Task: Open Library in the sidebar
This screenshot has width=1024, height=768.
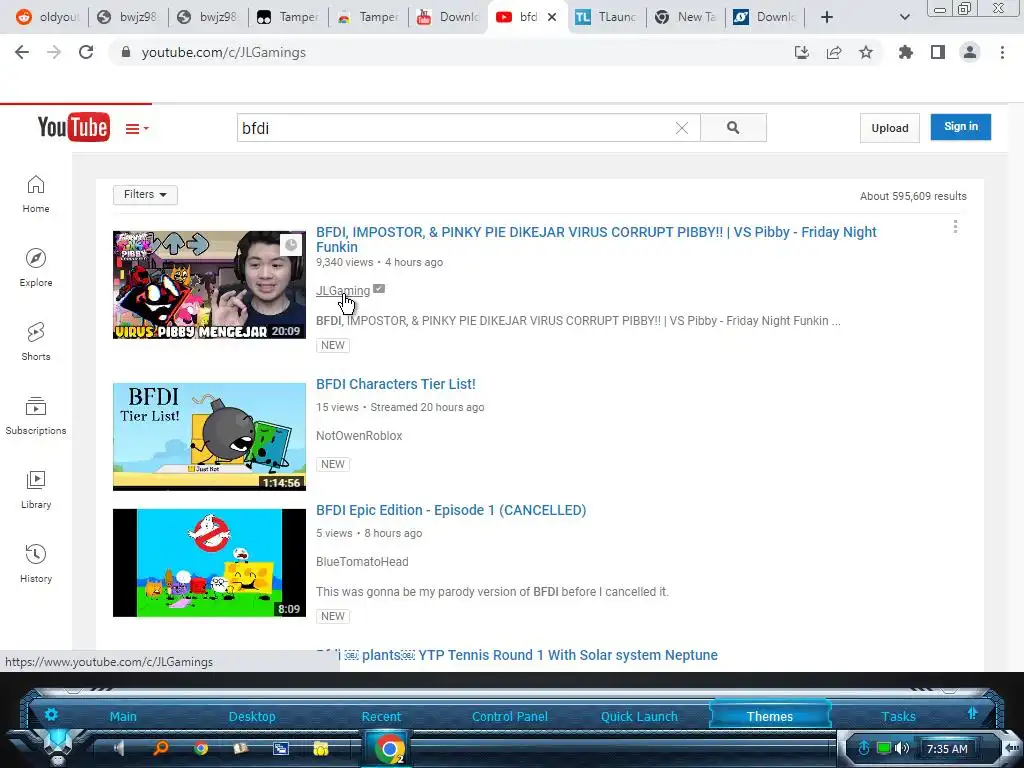Action: pos(36,490)
